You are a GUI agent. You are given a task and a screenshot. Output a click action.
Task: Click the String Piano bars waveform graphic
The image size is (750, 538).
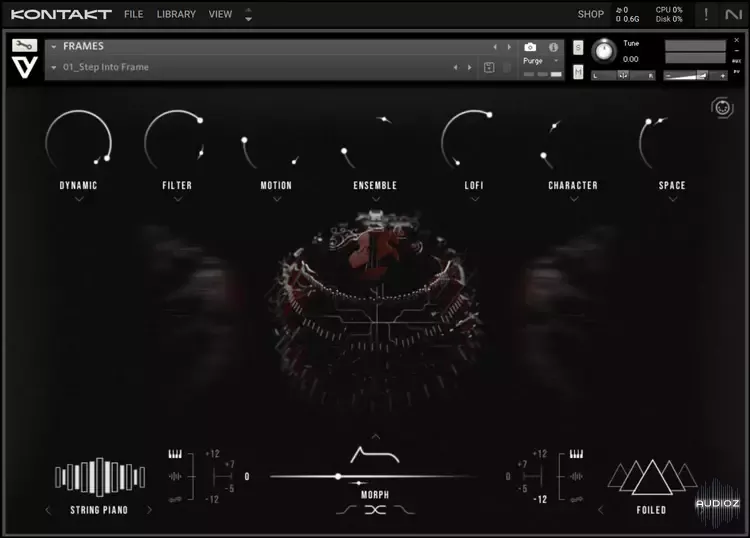(x=100, y=477)
